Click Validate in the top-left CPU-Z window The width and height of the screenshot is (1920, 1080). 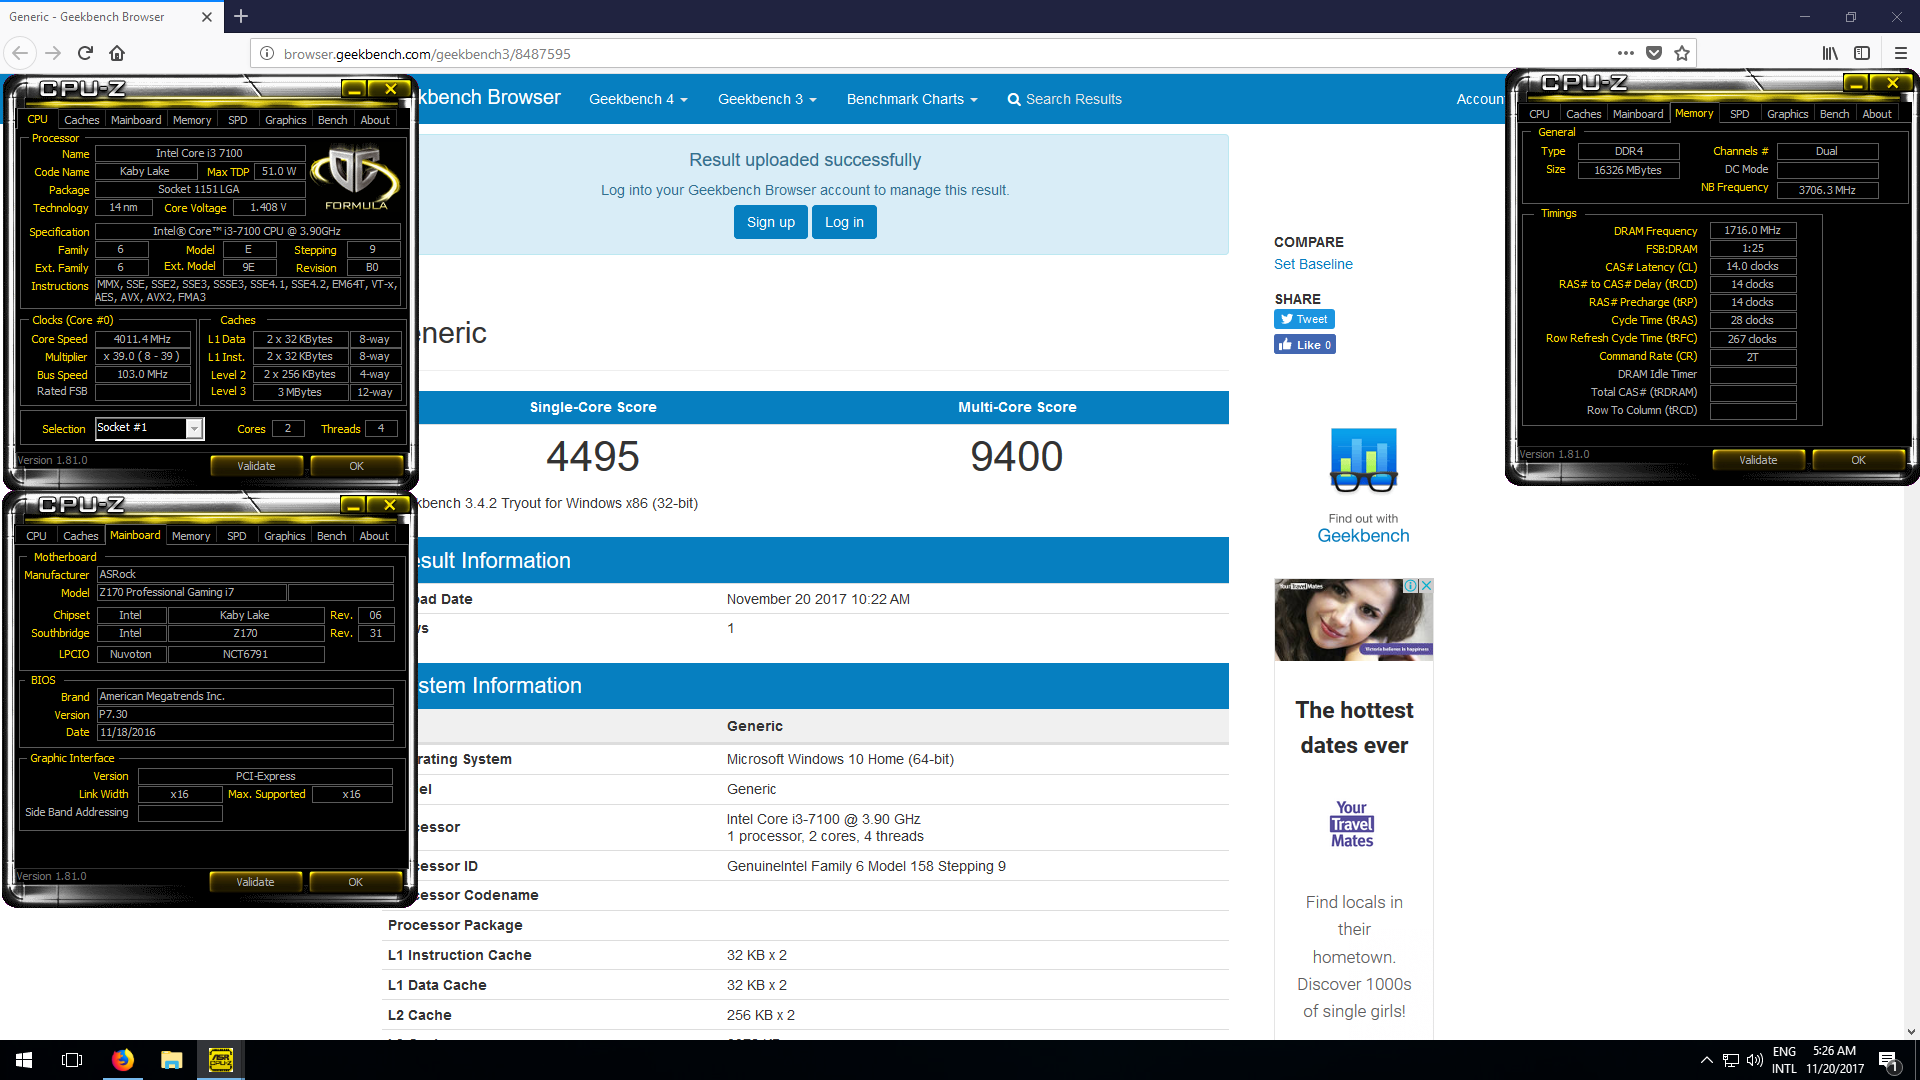[256, 466]
